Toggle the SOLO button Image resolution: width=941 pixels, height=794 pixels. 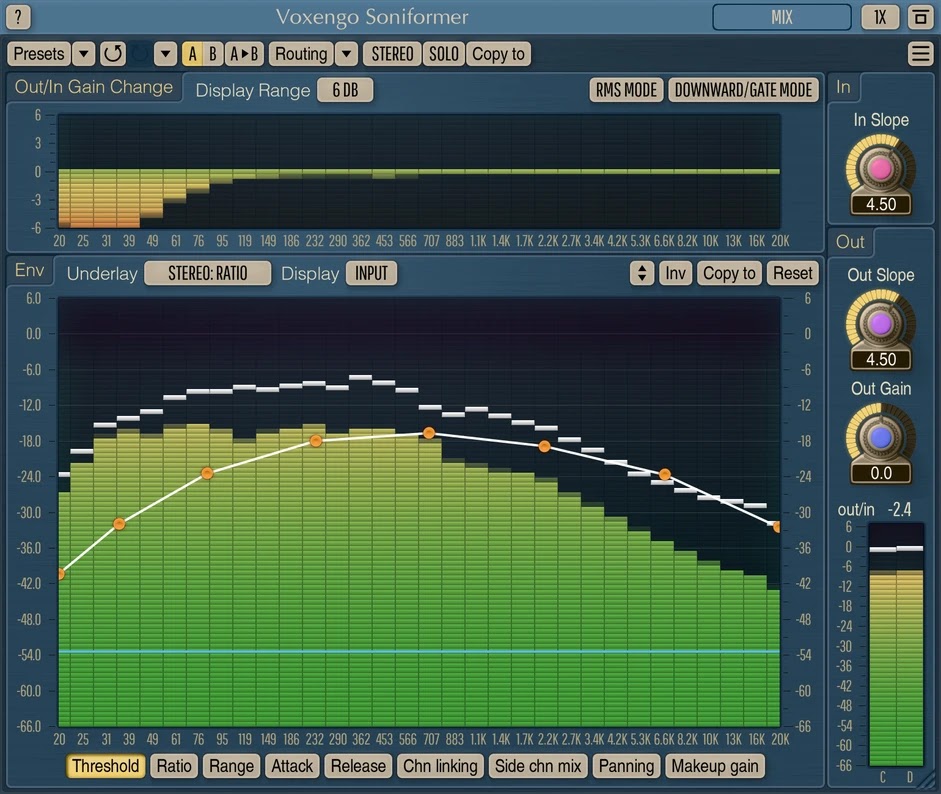point(443,54)
